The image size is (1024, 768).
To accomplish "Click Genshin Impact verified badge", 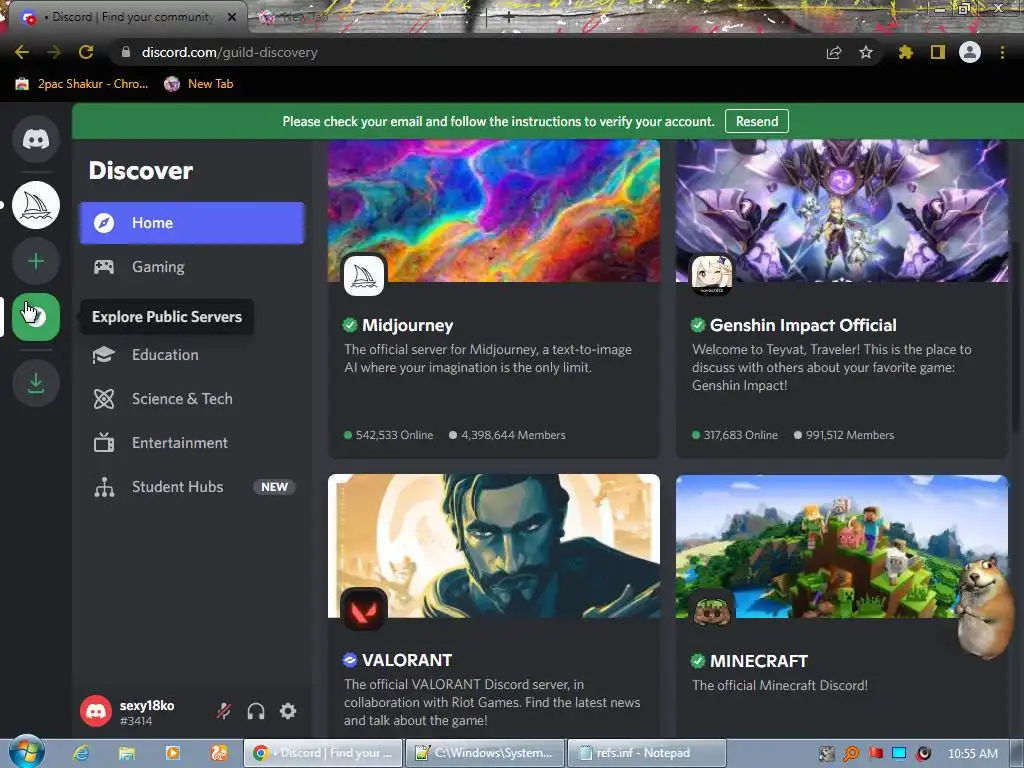I will (697, 325).
